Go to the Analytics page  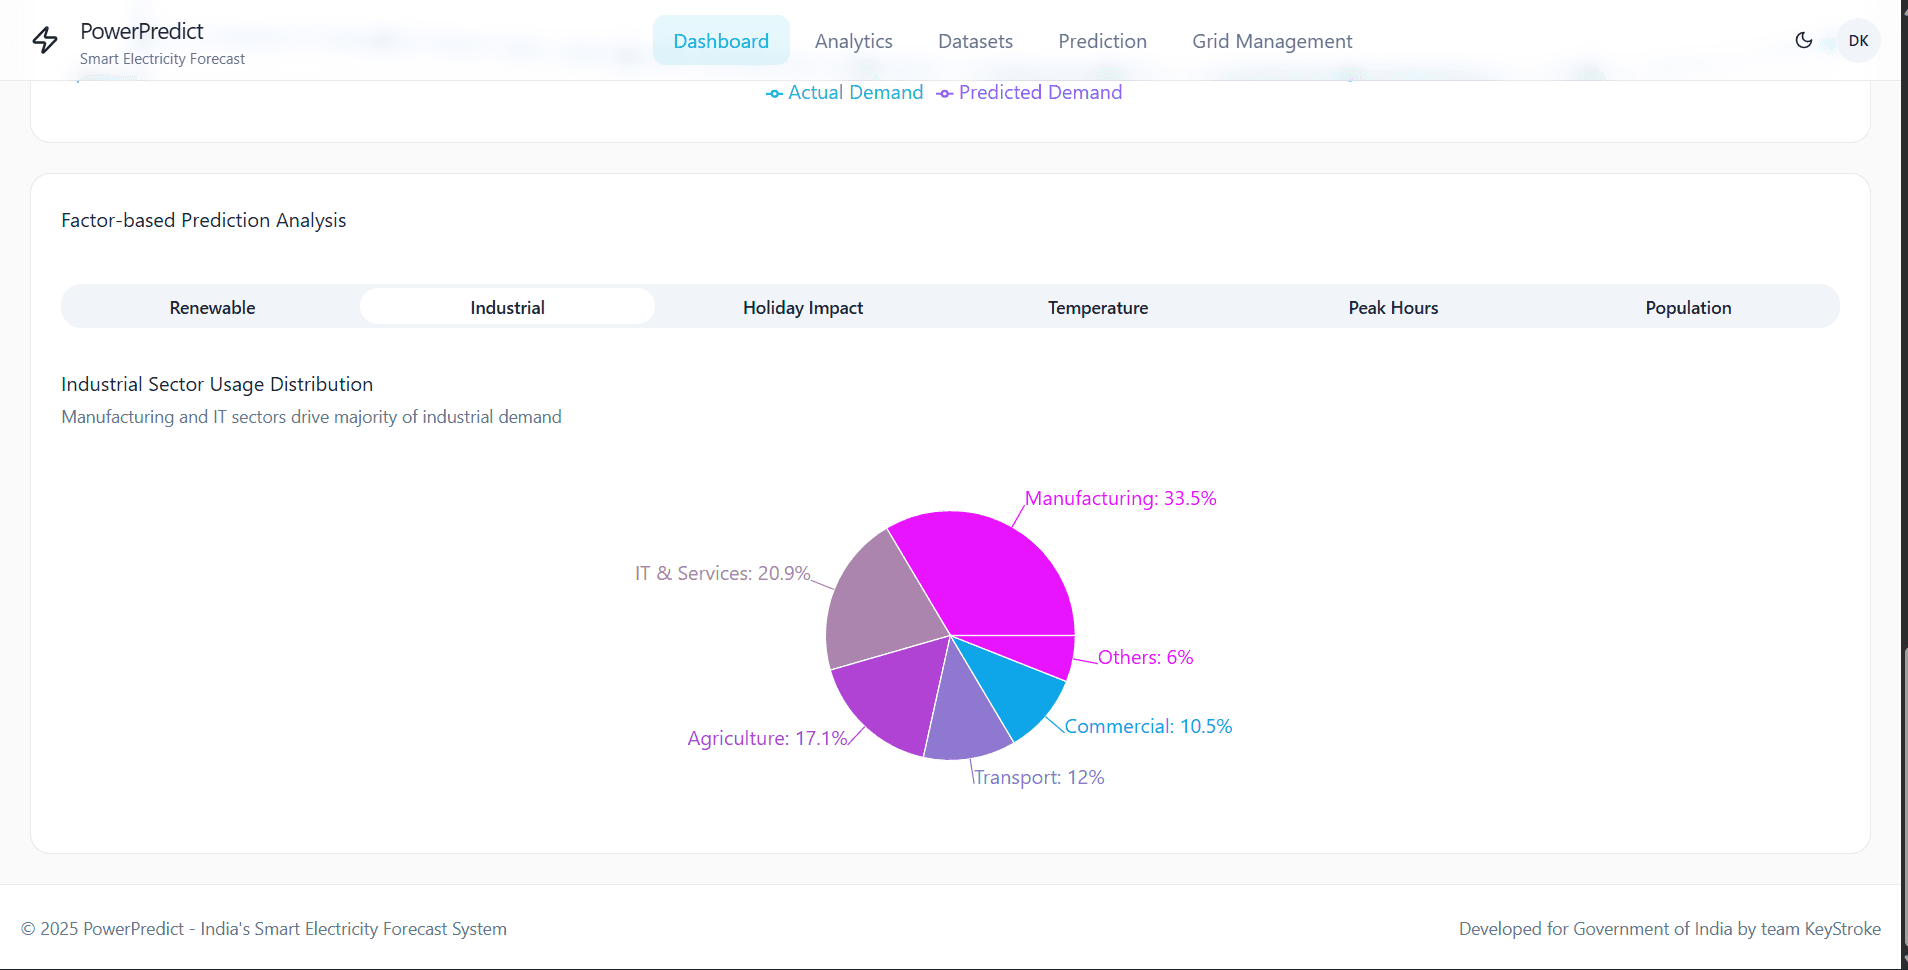853,41
